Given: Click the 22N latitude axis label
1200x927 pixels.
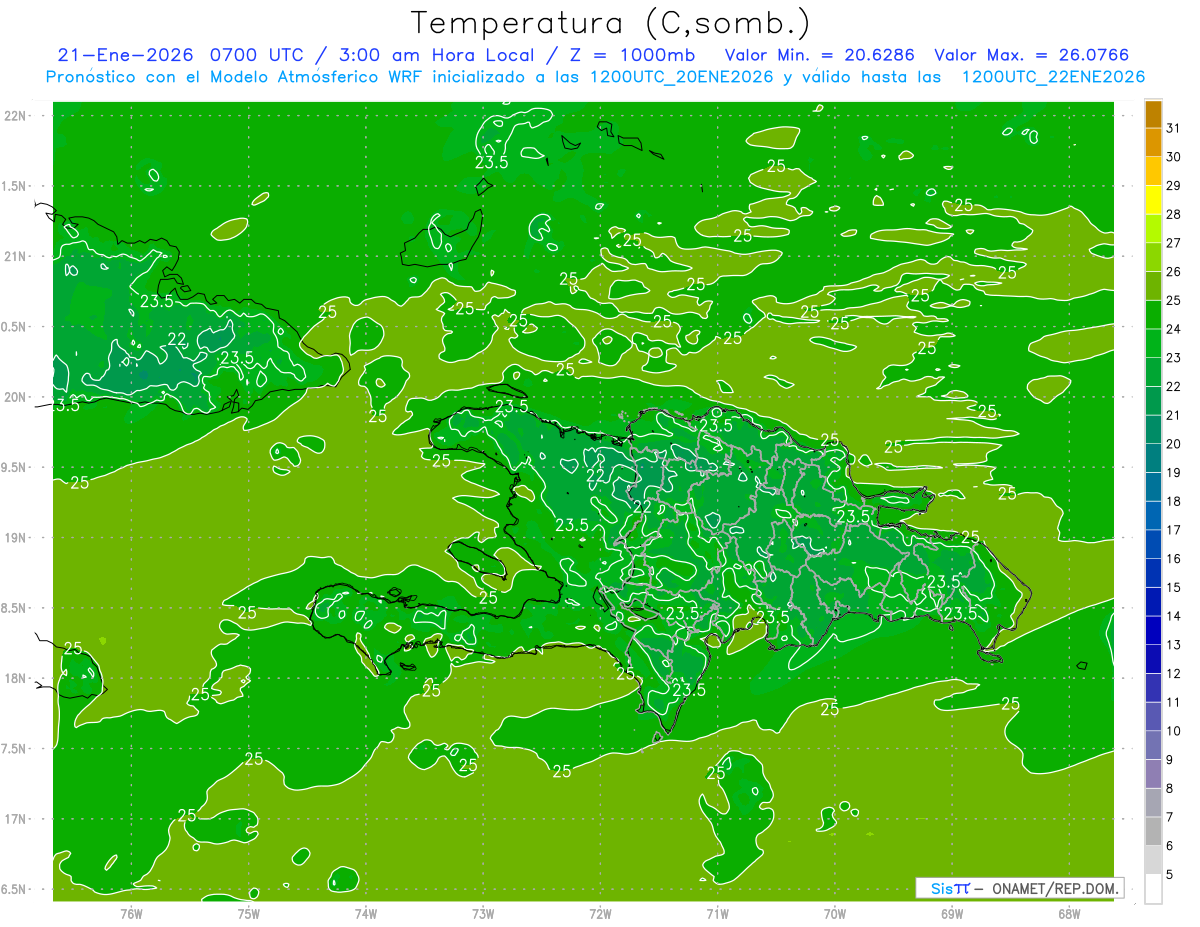Looking at the screenshot, I should pyautogui.click(x=15, y=116).
